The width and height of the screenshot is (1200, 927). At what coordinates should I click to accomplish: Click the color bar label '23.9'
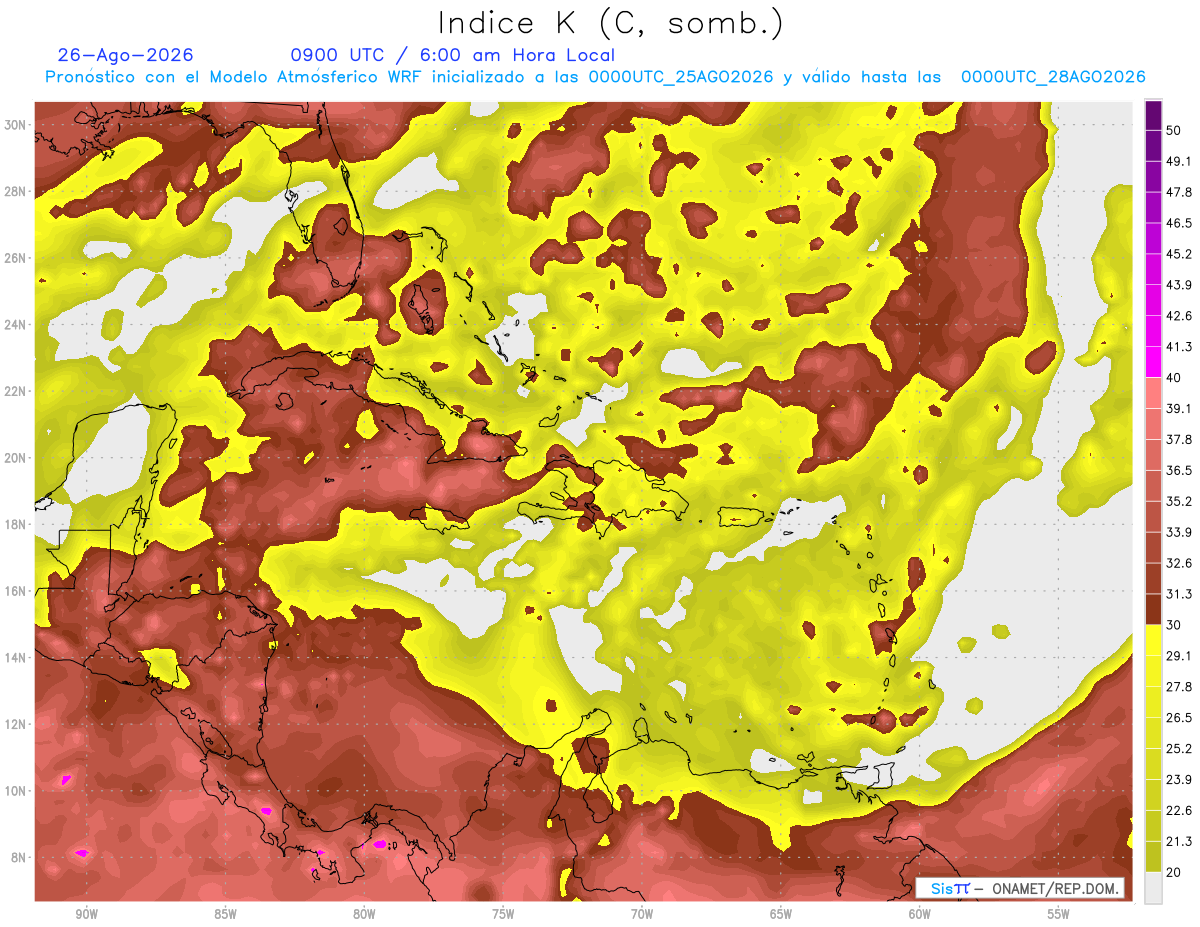(x=1179, y=780)
